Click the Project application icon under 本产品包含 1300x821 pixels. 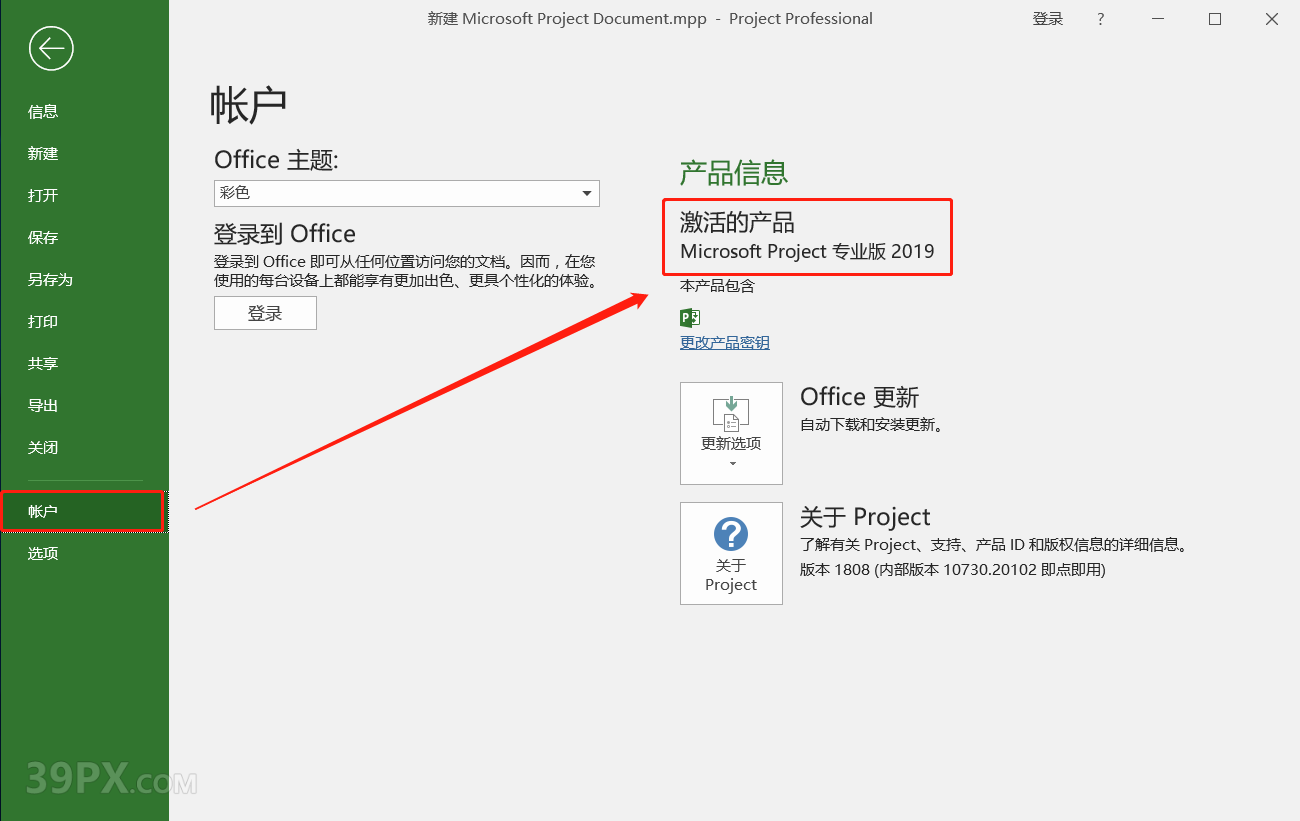tap(690, 318)
